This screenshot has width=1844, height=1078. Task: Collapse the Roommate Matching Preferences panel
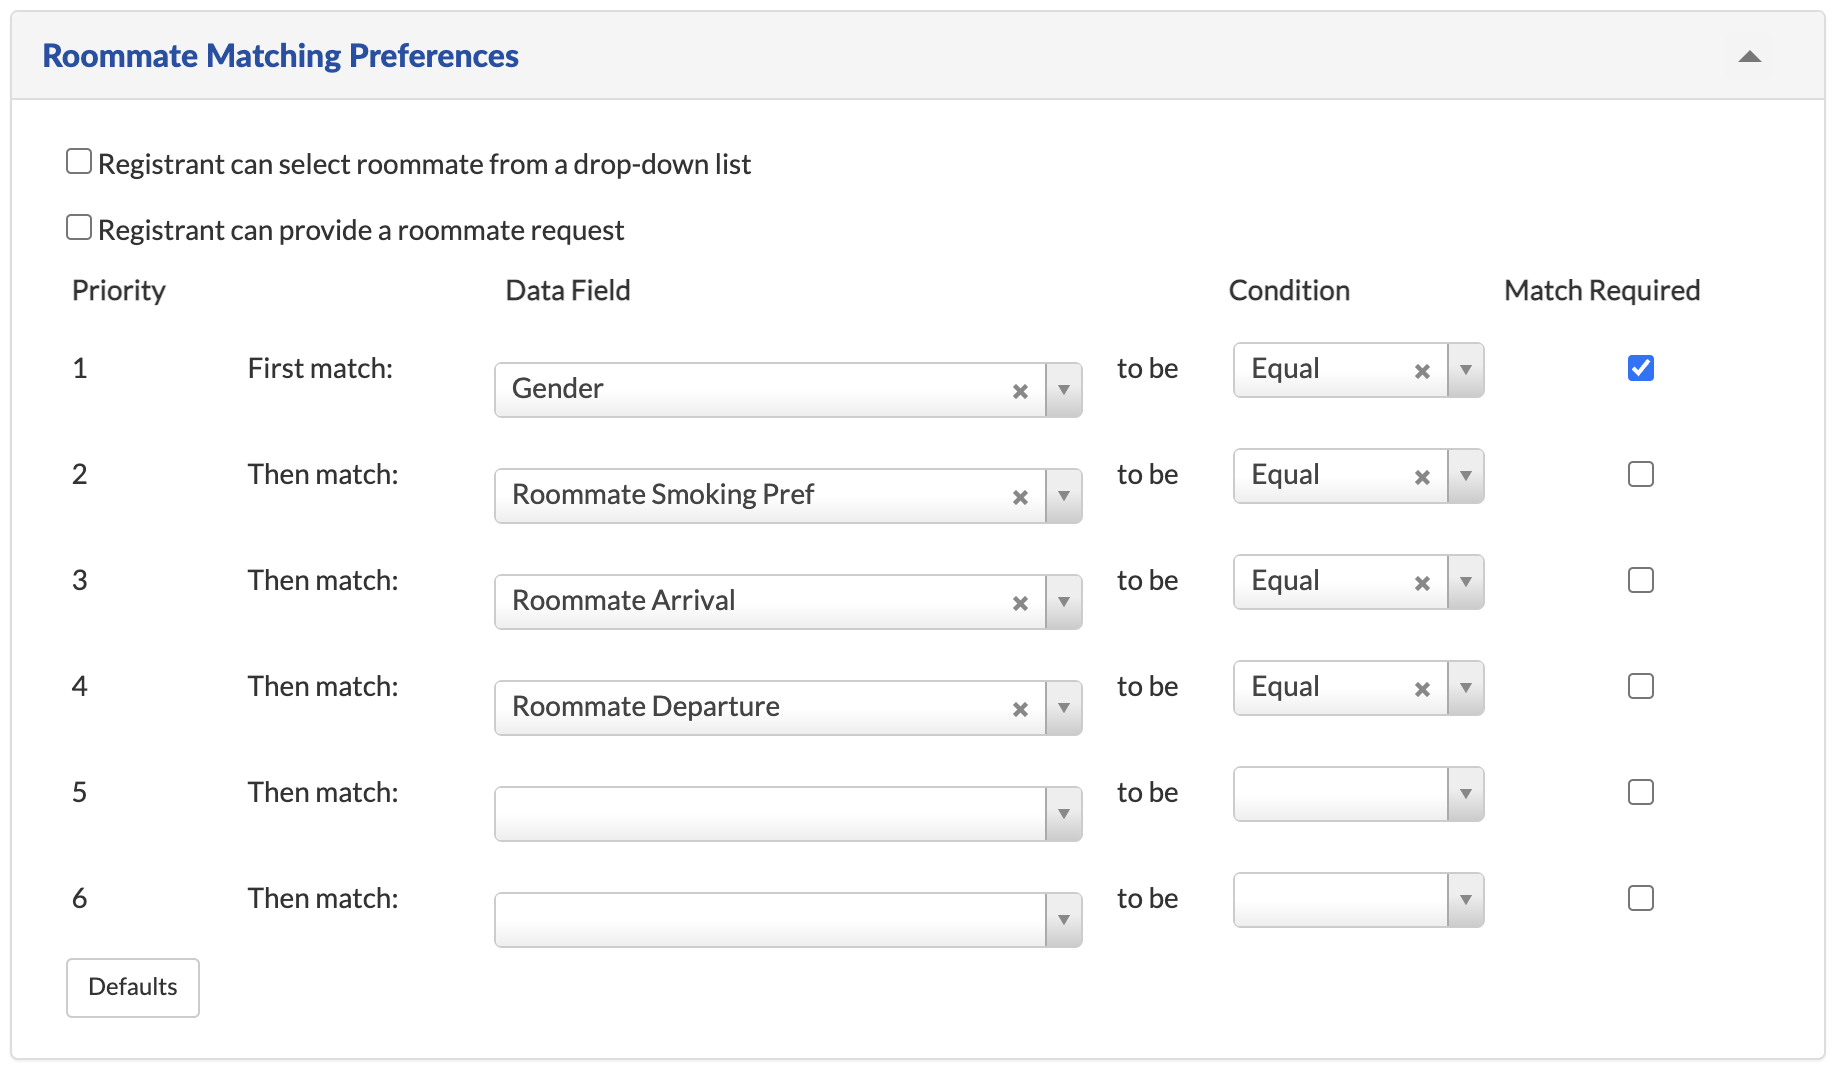click(1749, 57)
